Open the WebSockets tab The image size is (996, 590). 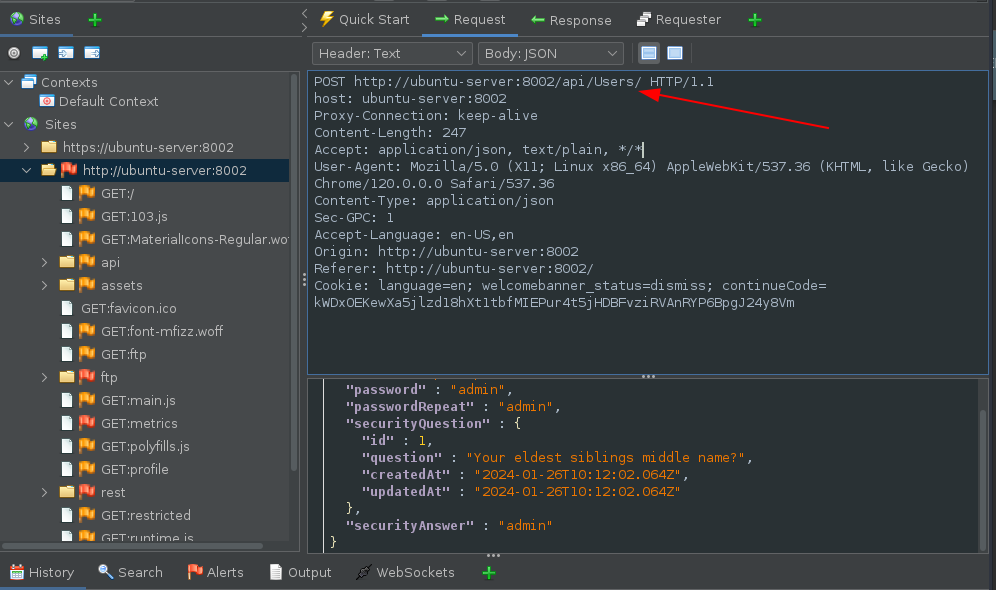point(405,573)
